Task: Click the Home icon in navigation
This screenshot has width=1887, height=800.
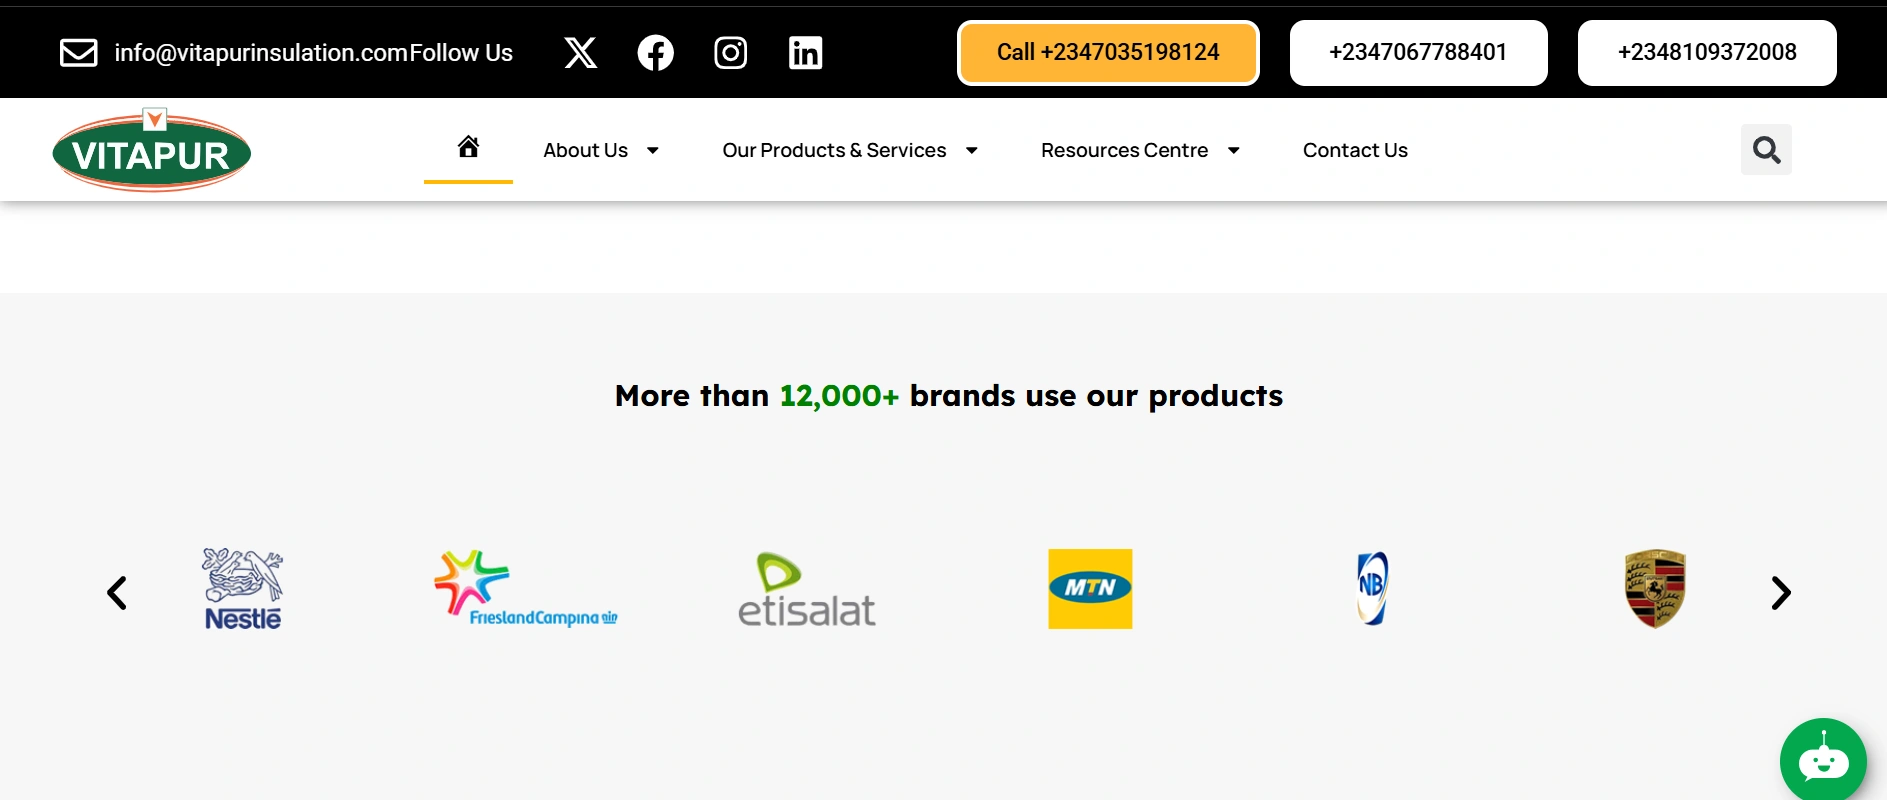Action: (x=468, y=148)
